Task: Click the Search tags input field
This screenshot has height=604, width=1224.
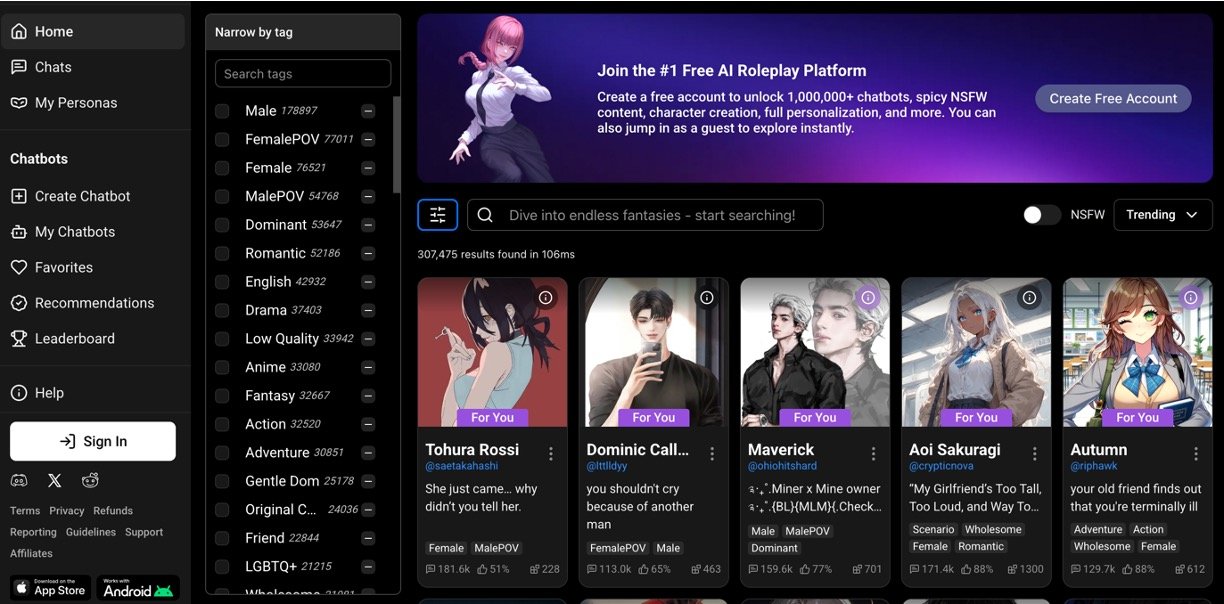Action: (303, 74)
